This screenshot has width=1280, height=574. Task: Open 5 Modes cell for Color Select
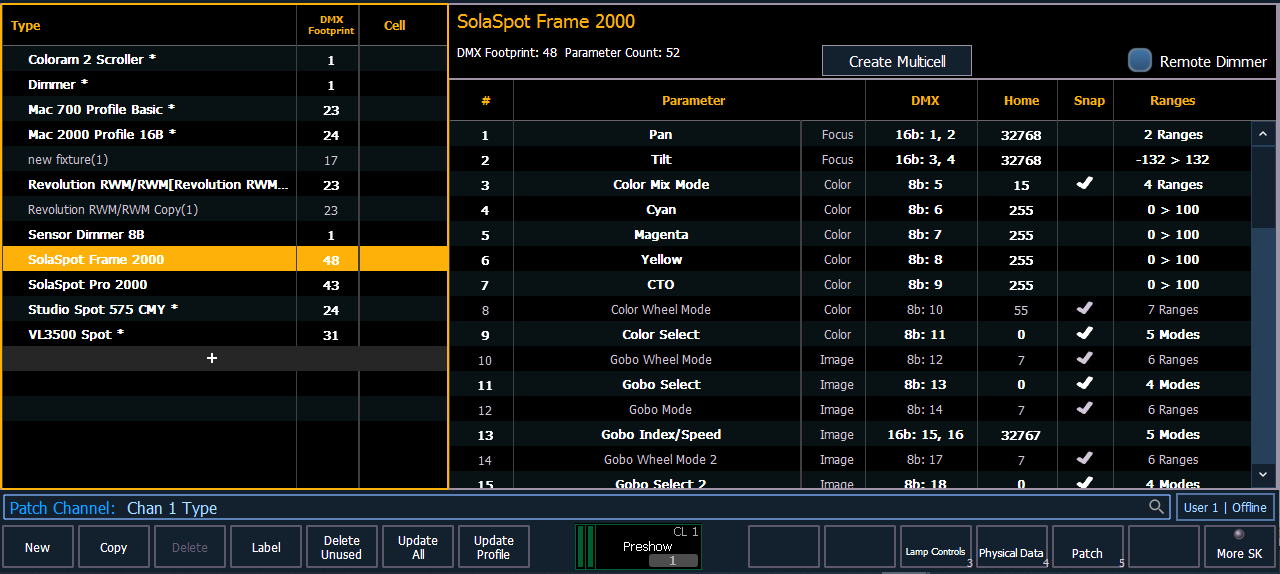pyautogui.click(x=1180, y=334)
